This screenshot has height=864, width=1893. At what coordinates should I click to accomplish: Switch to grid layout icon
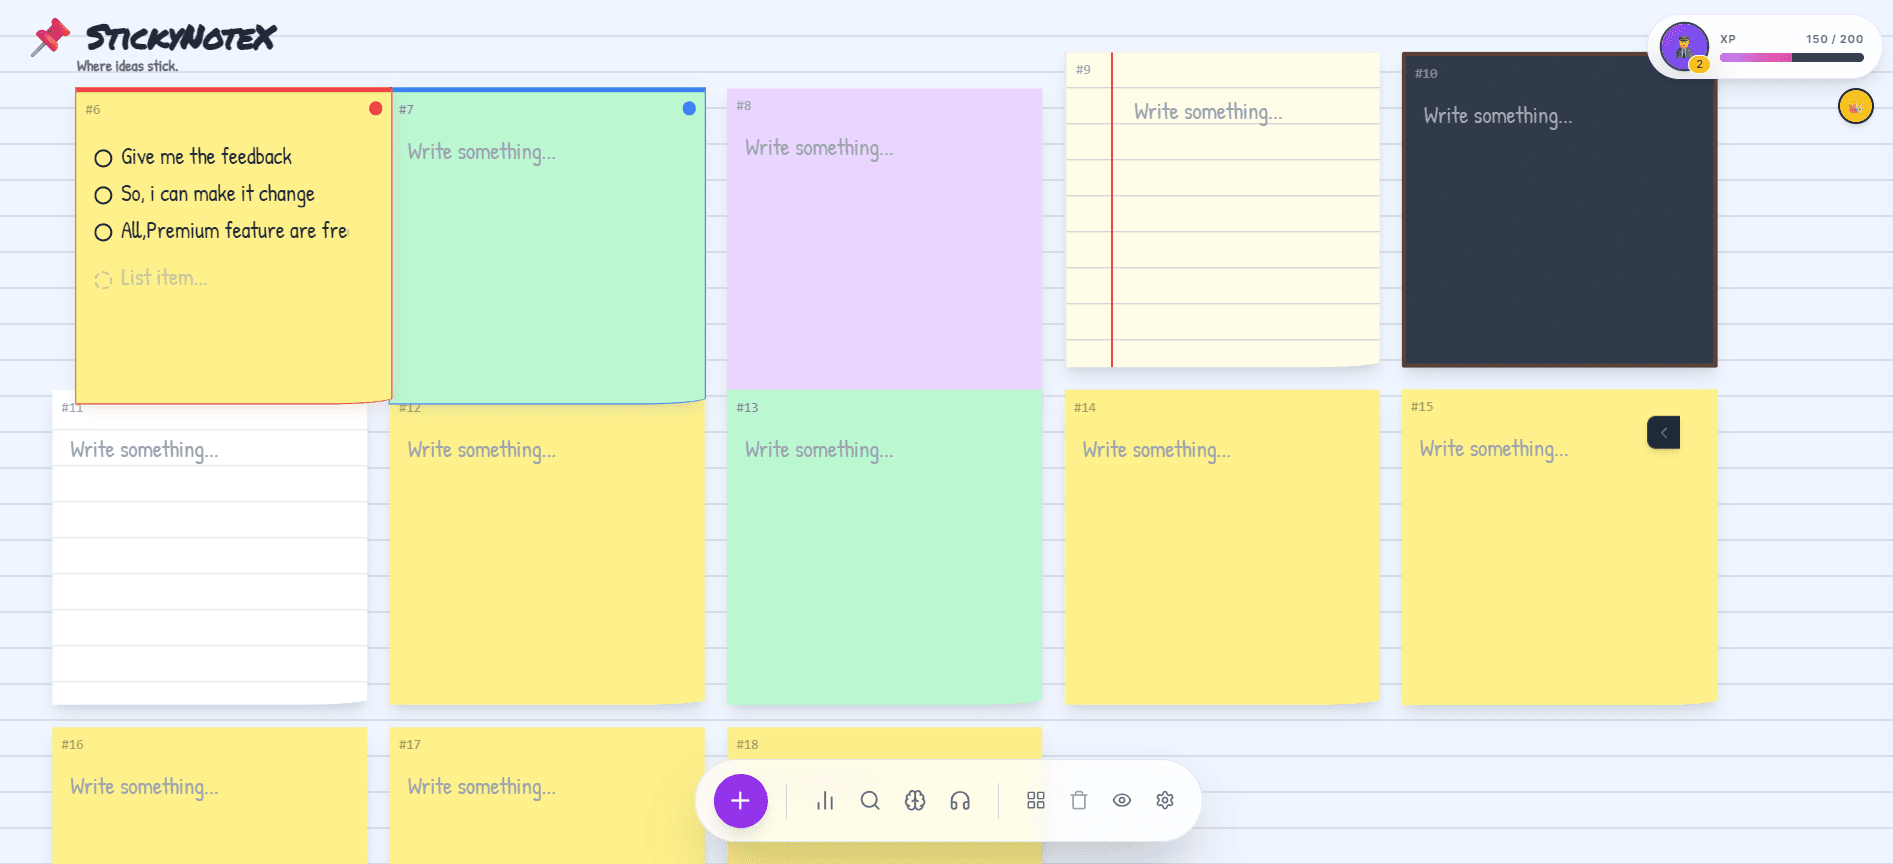tap(1036, 801)
